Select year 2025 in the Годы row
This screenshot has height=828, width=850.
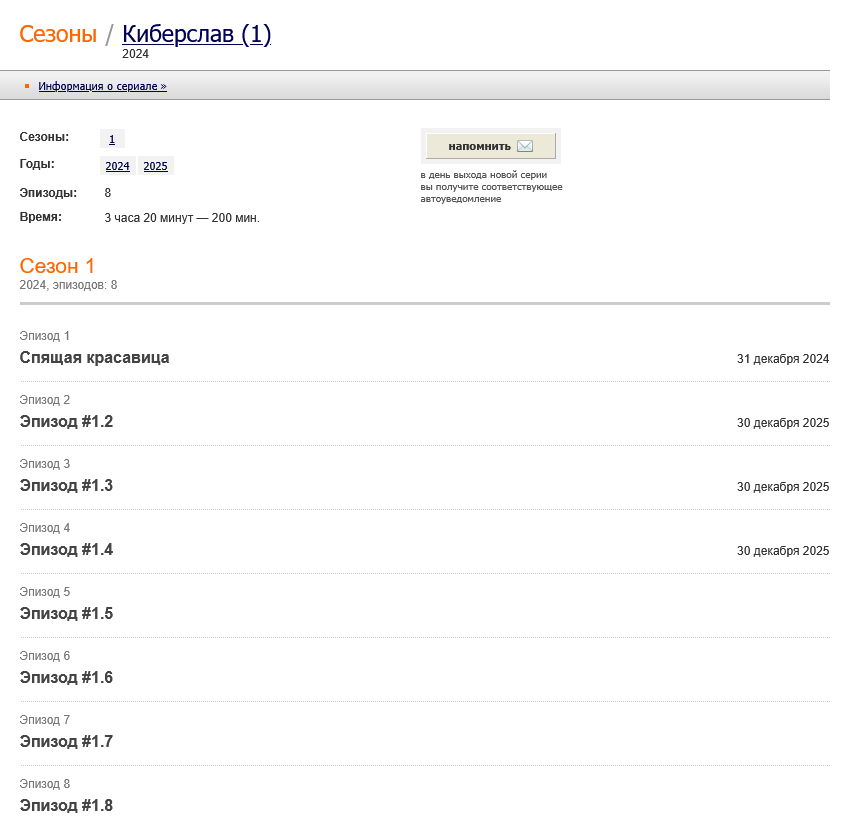pos(155,166)
